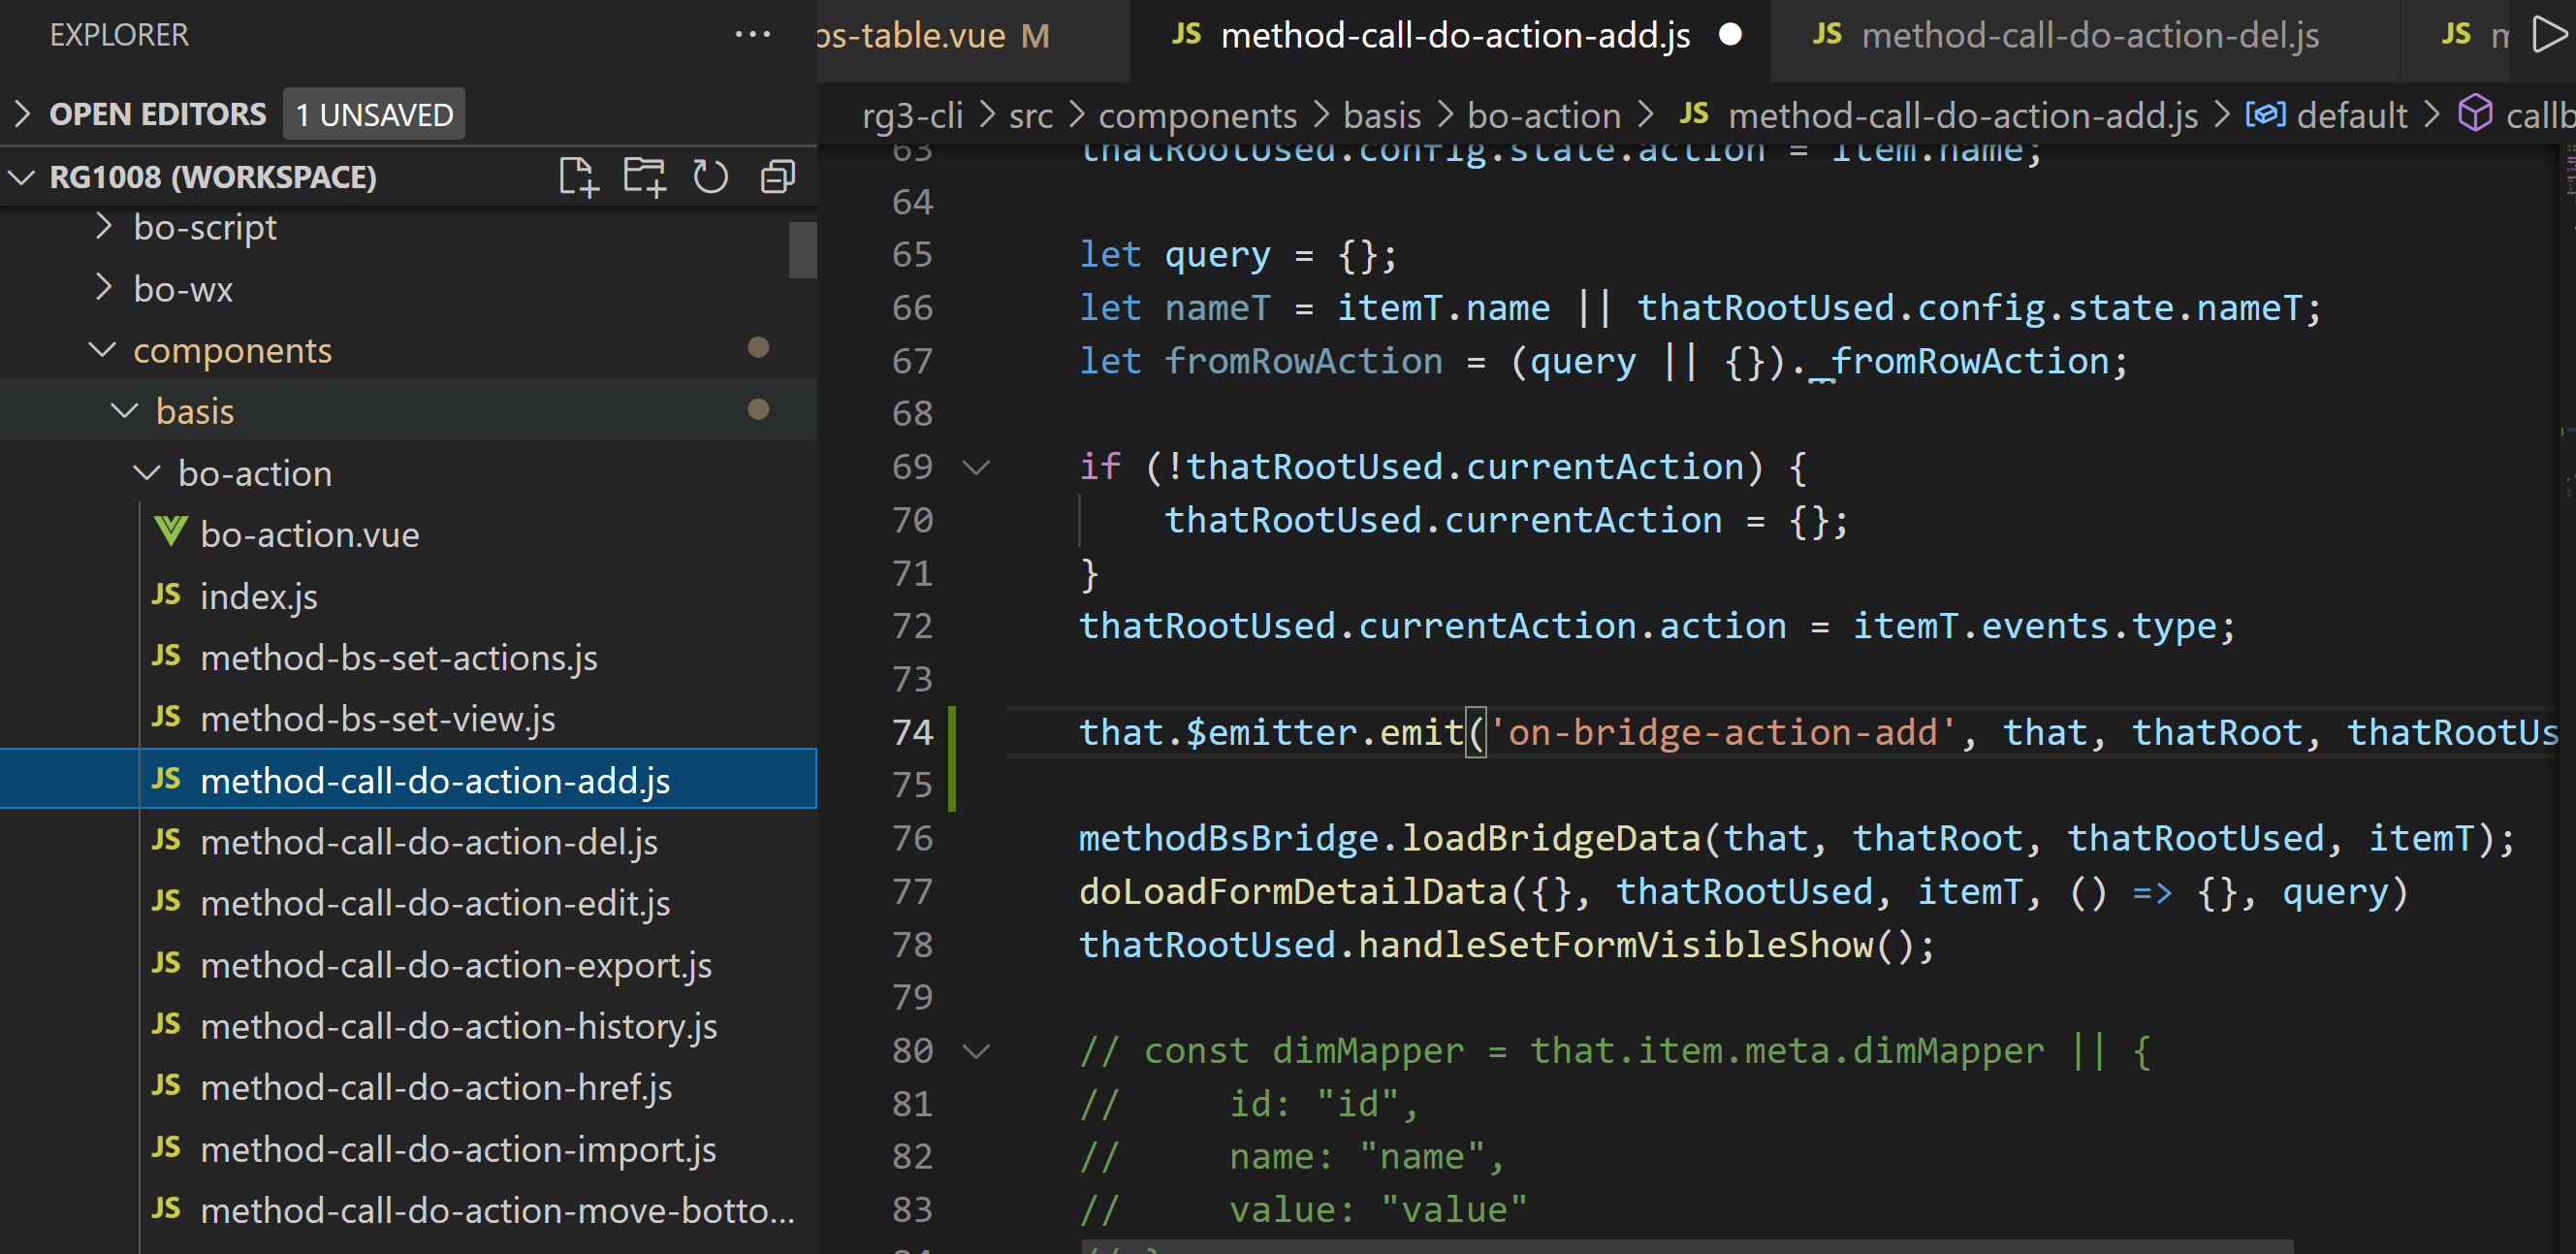Screen dimensions: 2576x1254
Task: Click the New Folder icon in workspace header
Action: (x=644, y=177)
